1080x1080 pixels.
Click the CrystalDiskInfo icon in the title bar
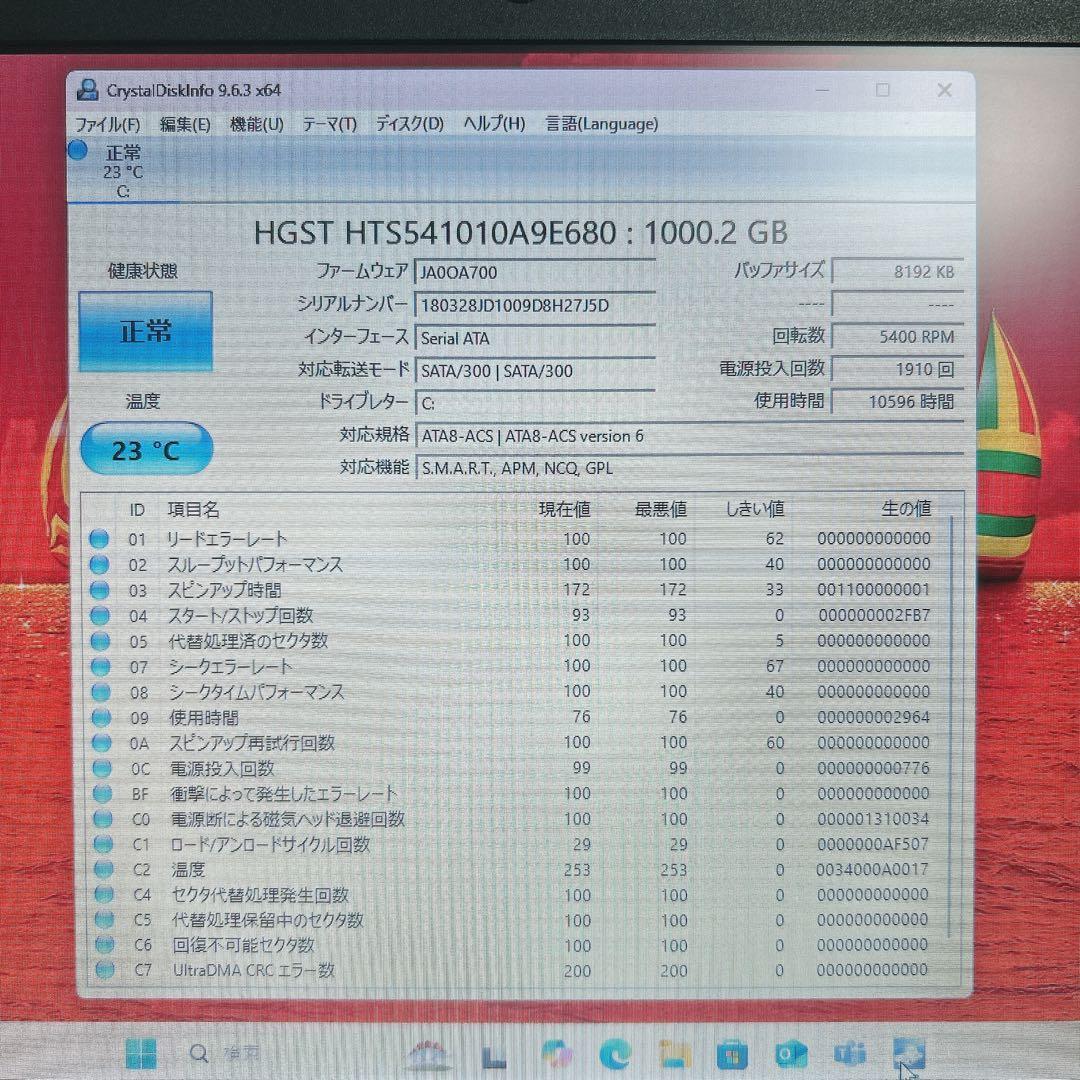[88, 90]
